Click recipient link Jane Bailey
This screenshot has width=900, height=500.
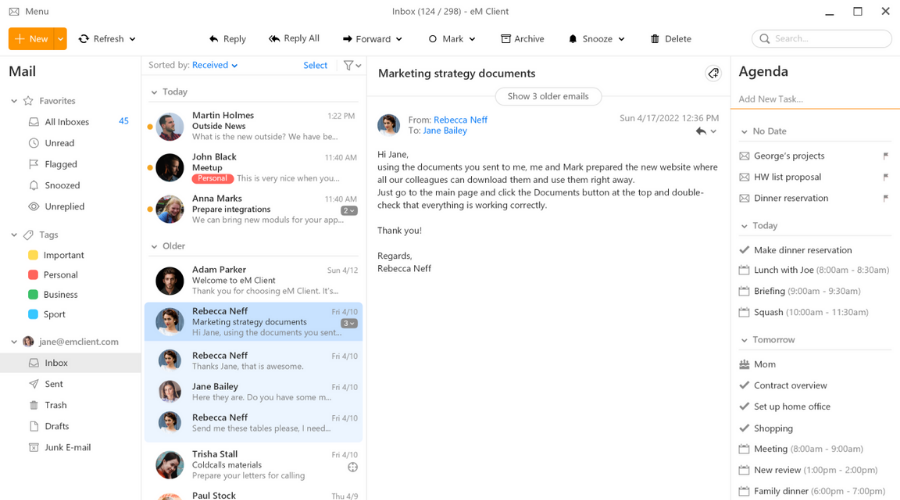point(445,130)
